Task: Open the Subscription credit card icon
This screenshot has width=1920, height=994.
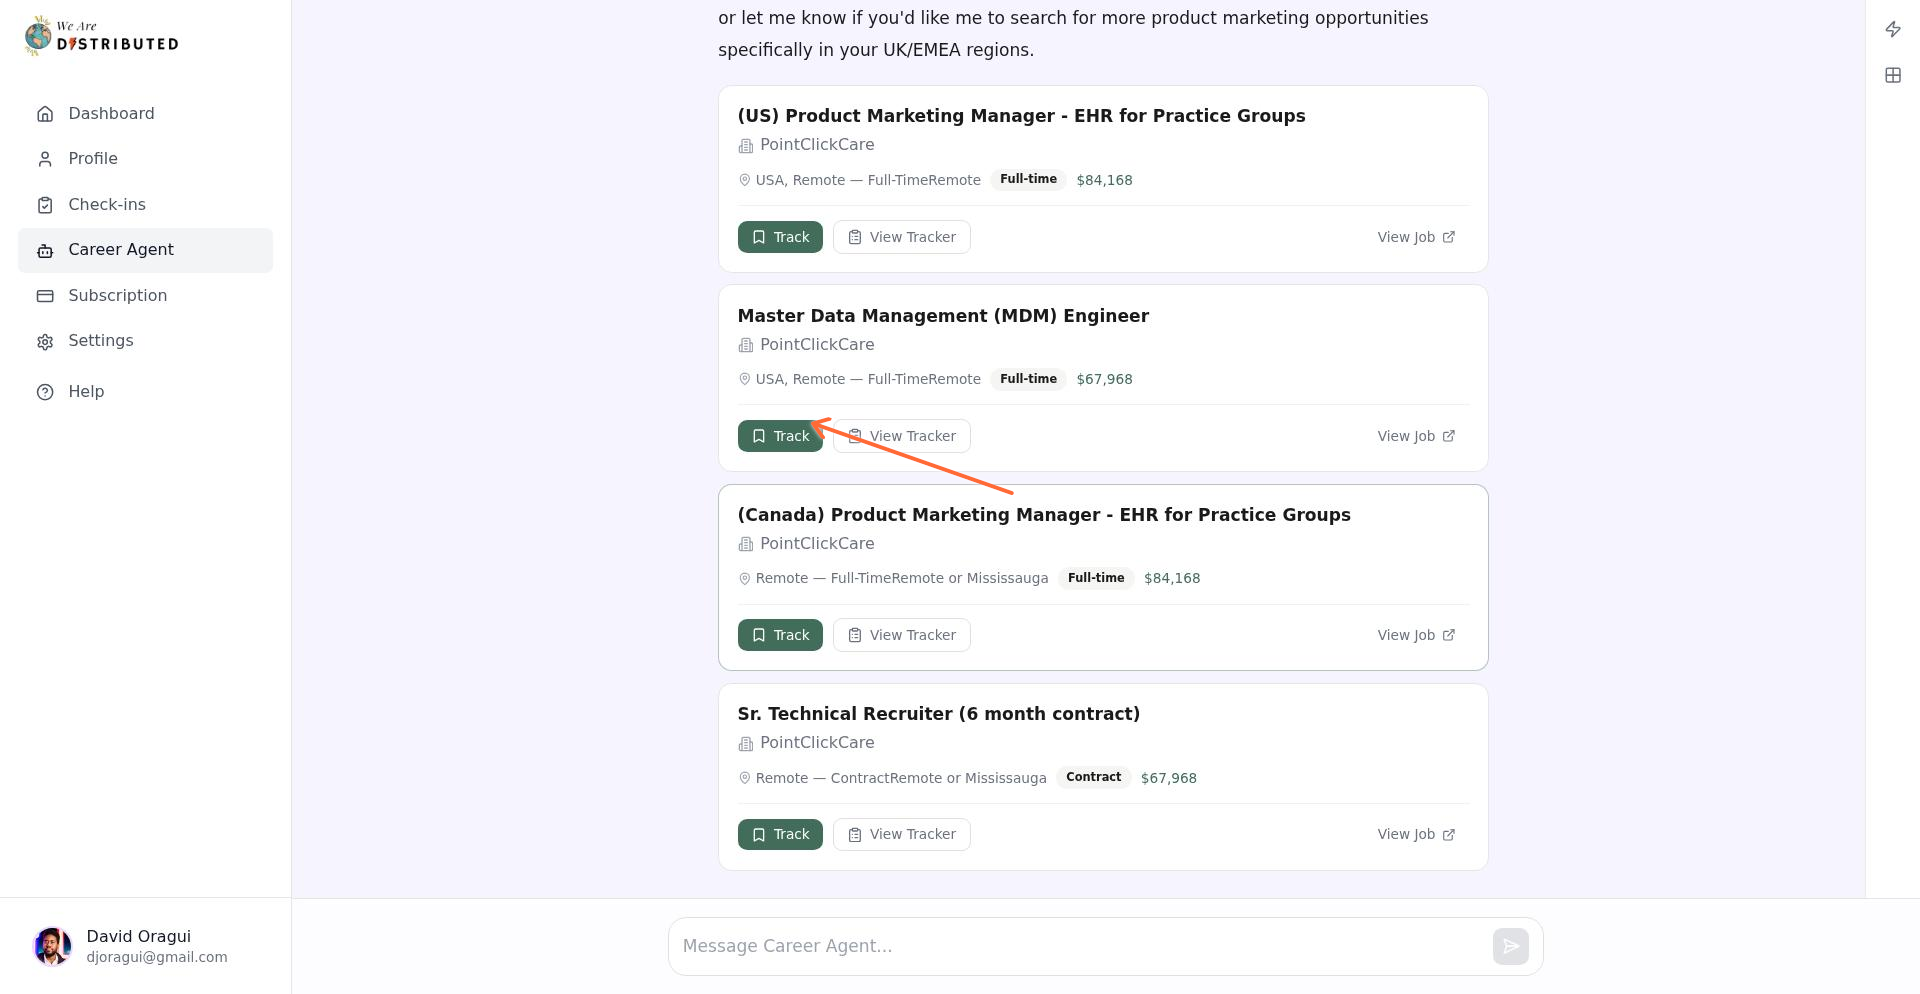Action: pyautogui.click(x=45, y=296)
